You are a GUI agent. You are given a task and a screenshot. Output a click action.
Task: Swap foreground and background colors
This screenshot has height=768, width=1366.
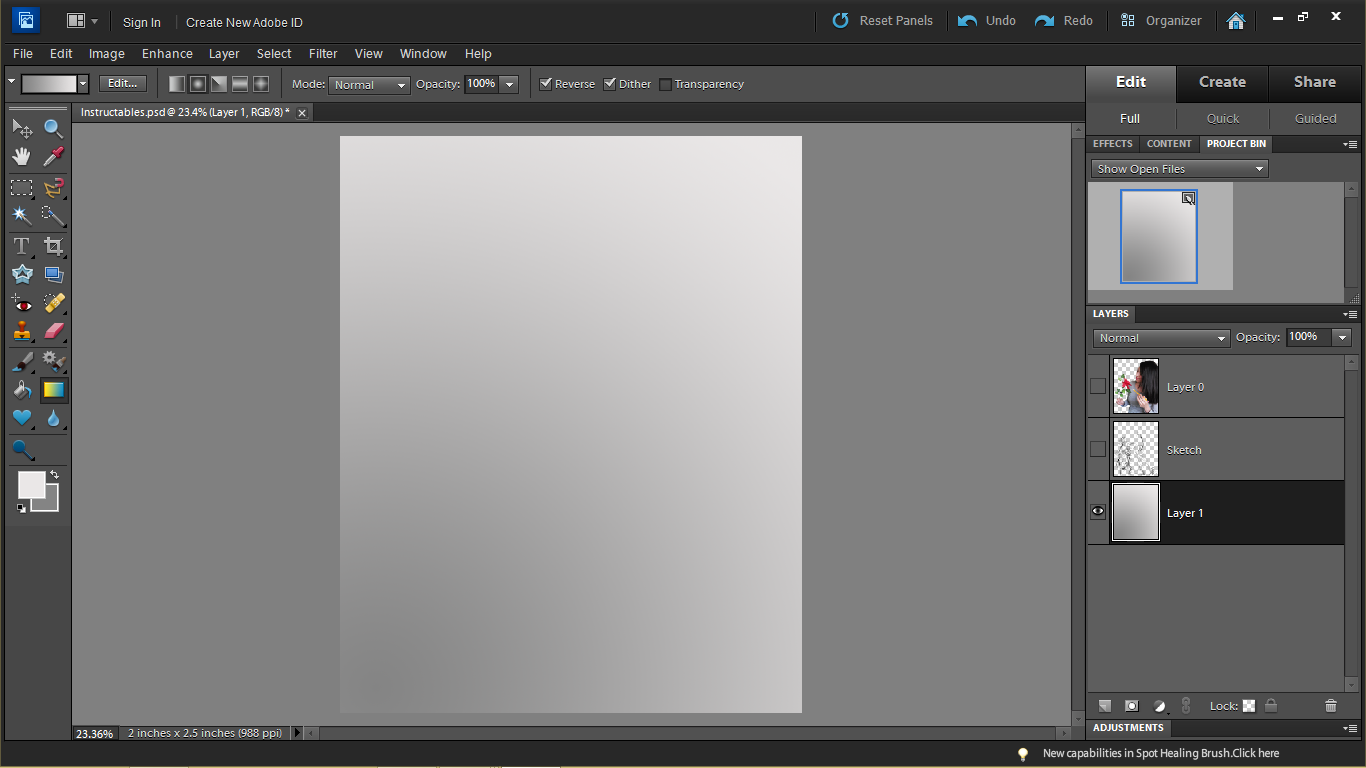55,475
